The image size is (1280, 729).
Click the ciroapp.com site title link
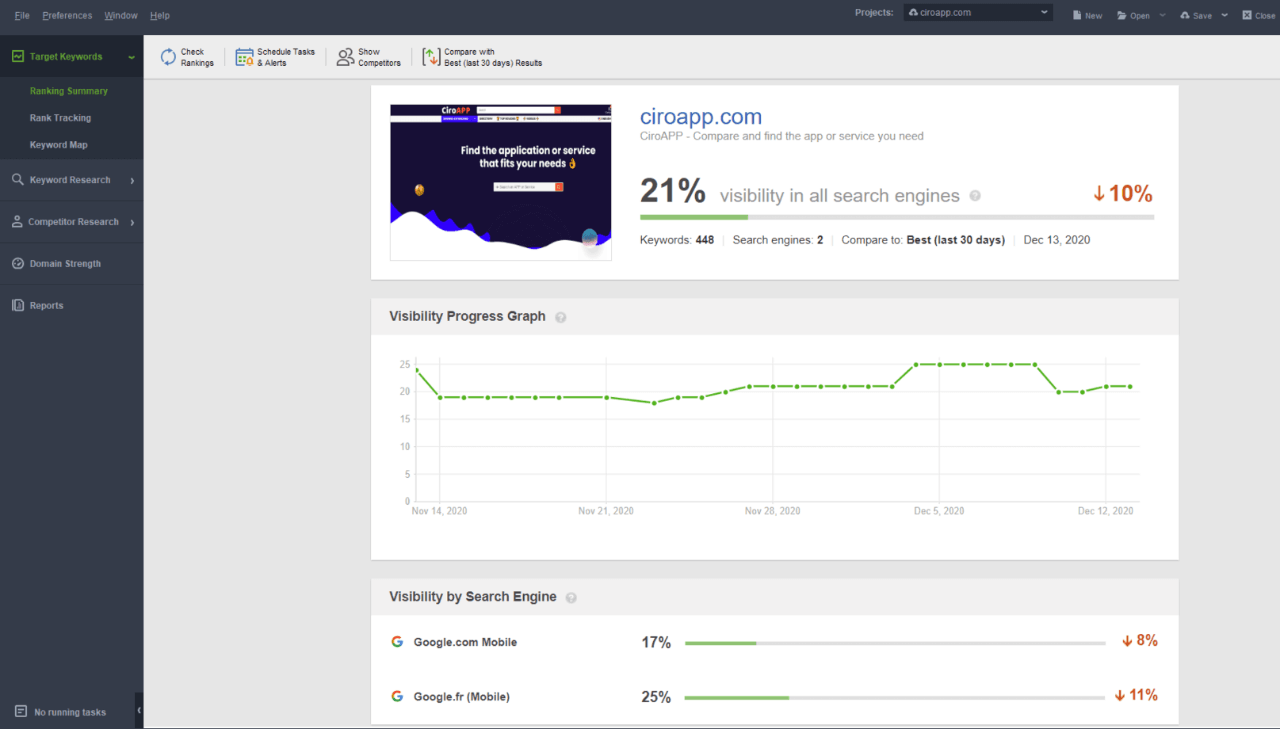click(x=701, y=117)
